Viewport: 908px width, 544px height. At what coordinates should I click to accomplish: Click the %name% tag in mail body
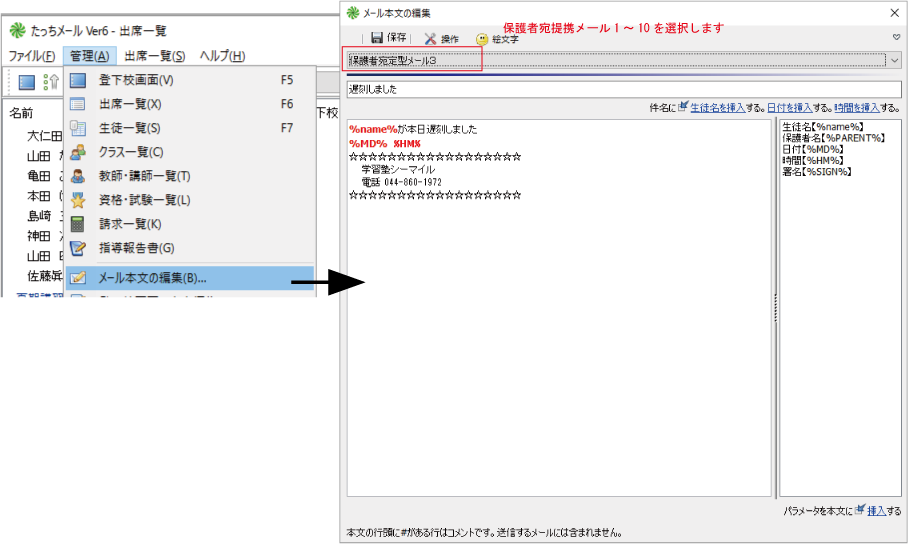373,129
